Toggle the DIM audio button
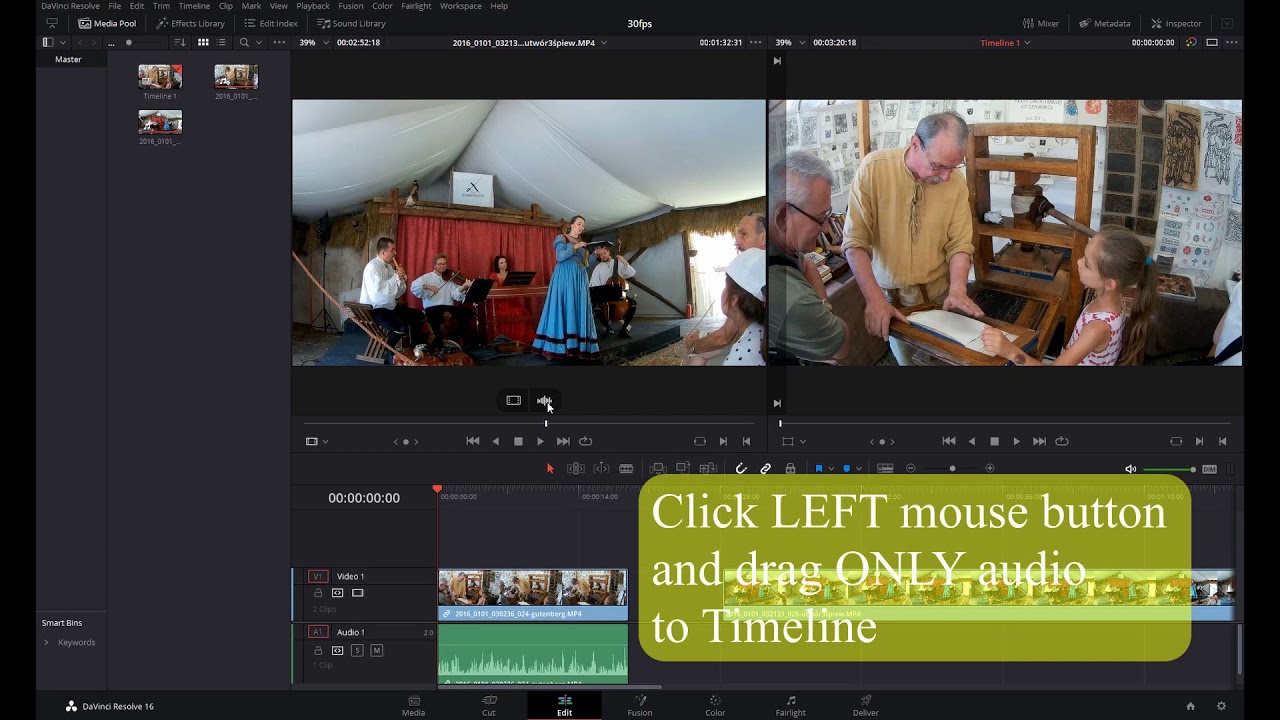This screenshot has width=1280, height=720. click(1209, 469)
